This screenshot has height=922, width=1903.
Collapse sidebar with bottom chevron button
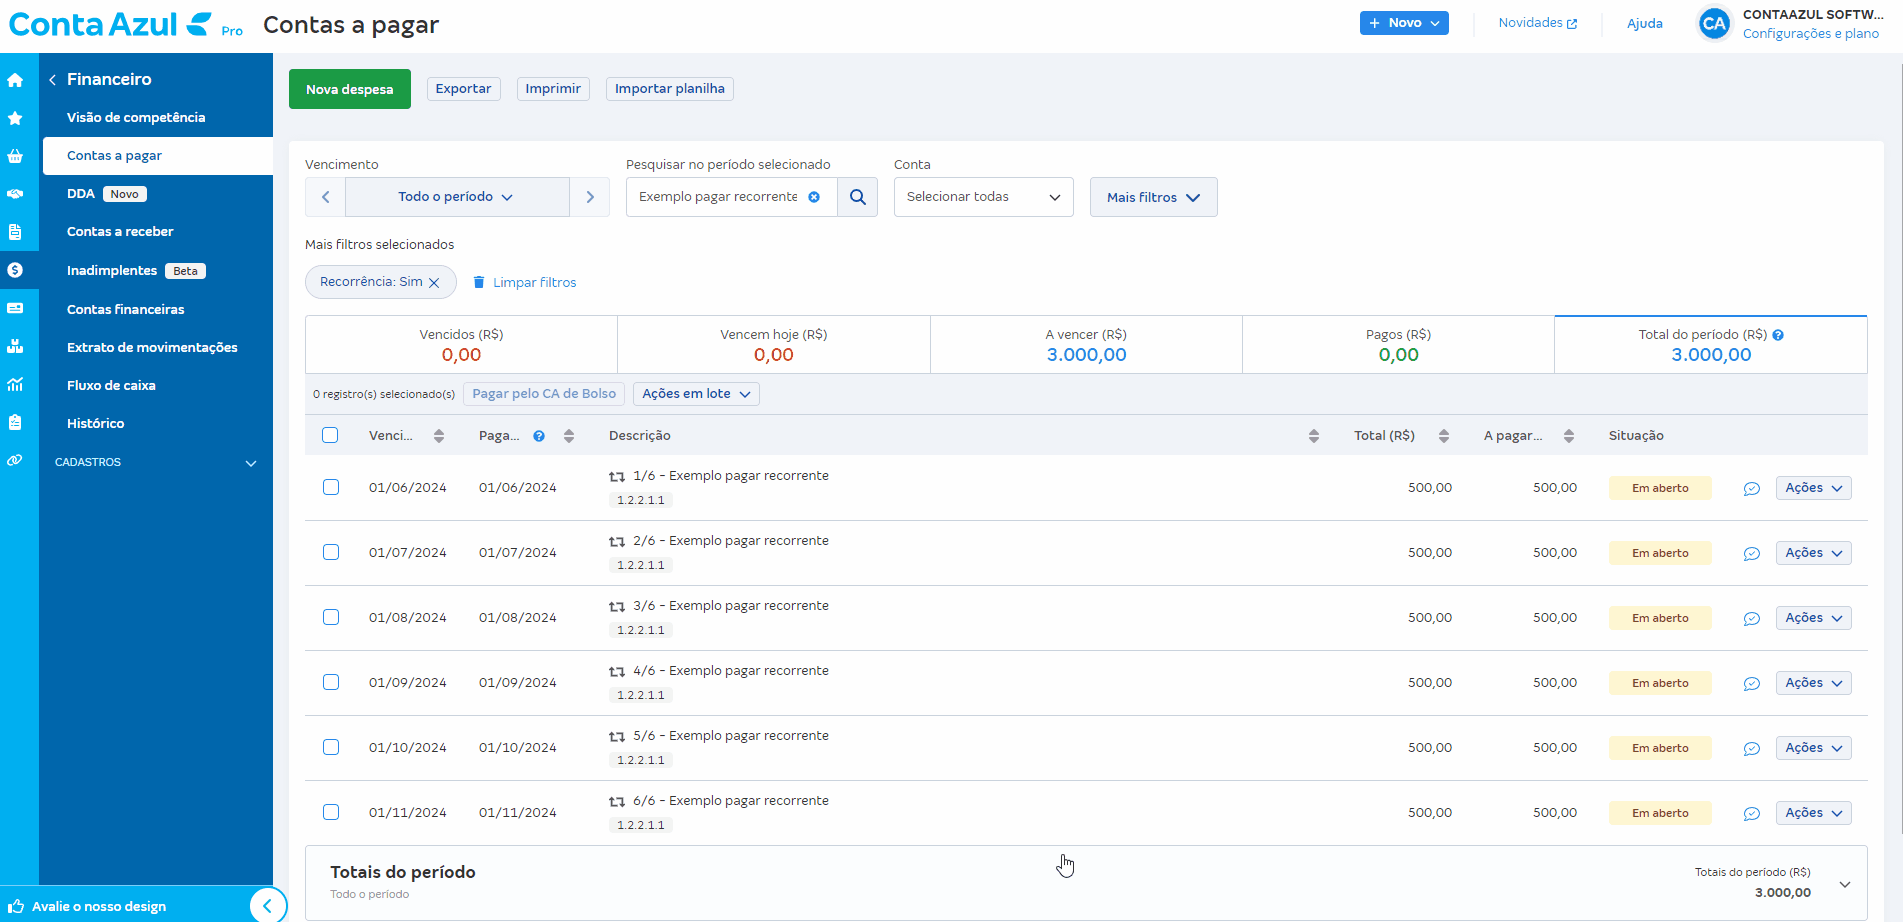[267, 906]
